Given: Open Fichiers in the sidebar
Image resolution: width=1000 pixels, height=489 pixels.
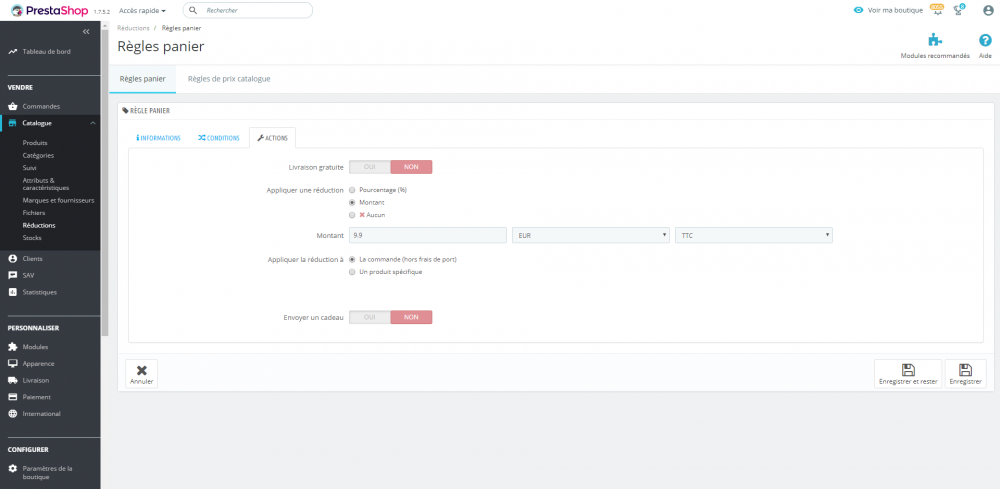Looking at the screenshot, I should click(34, 213).
